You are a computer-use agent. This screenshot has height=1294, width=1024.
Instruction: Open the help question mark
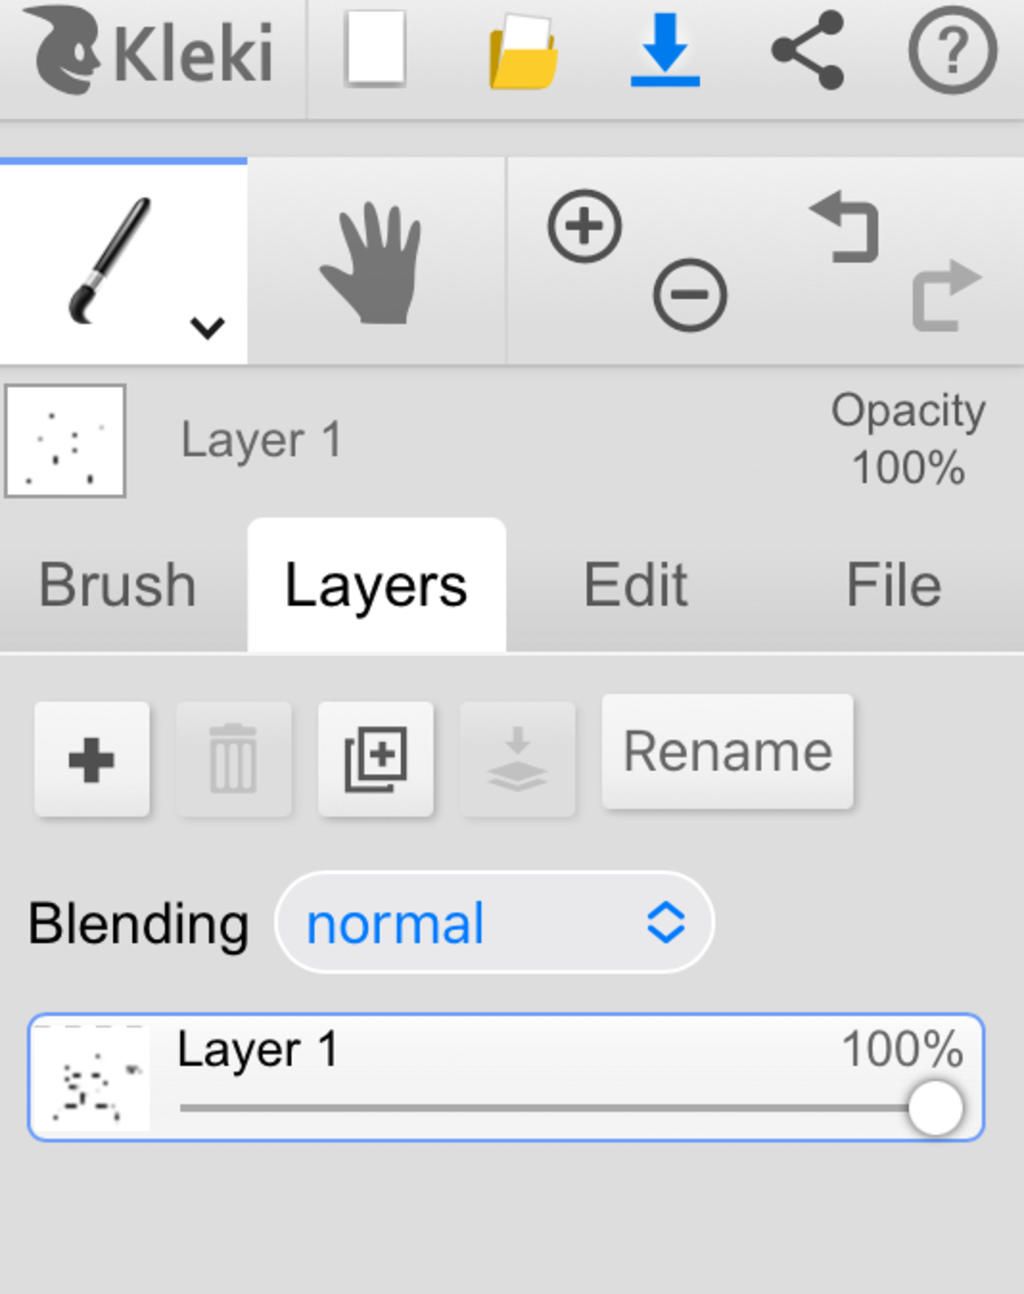(952, 50)
